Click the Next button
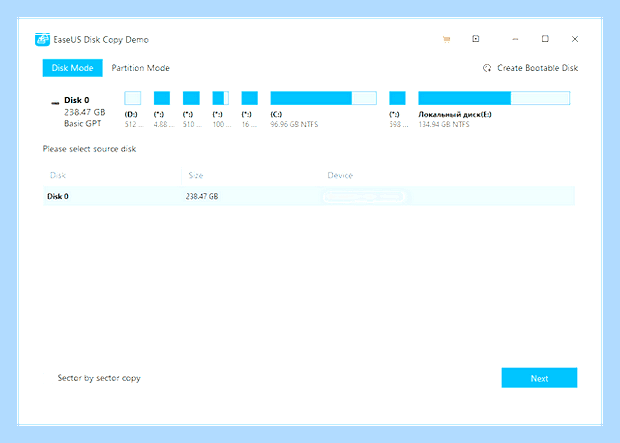This screenshot has width=620, height=443. tap(539, 378)
